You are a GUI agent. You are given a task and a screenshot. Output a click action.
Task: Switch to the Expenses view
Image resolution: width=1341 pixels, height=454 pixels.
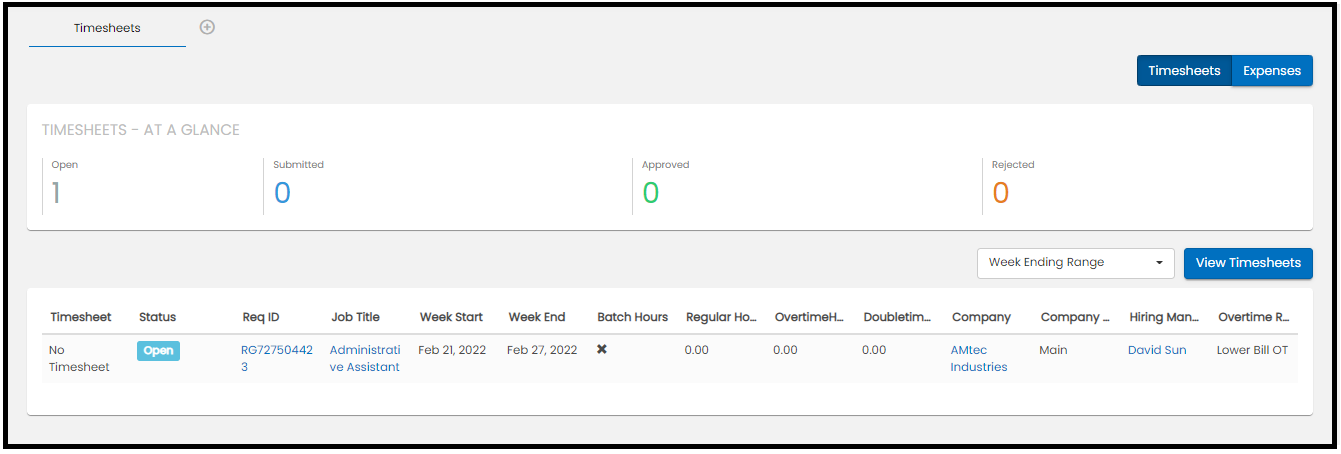pyautogui.click(x=1271, y=71)
